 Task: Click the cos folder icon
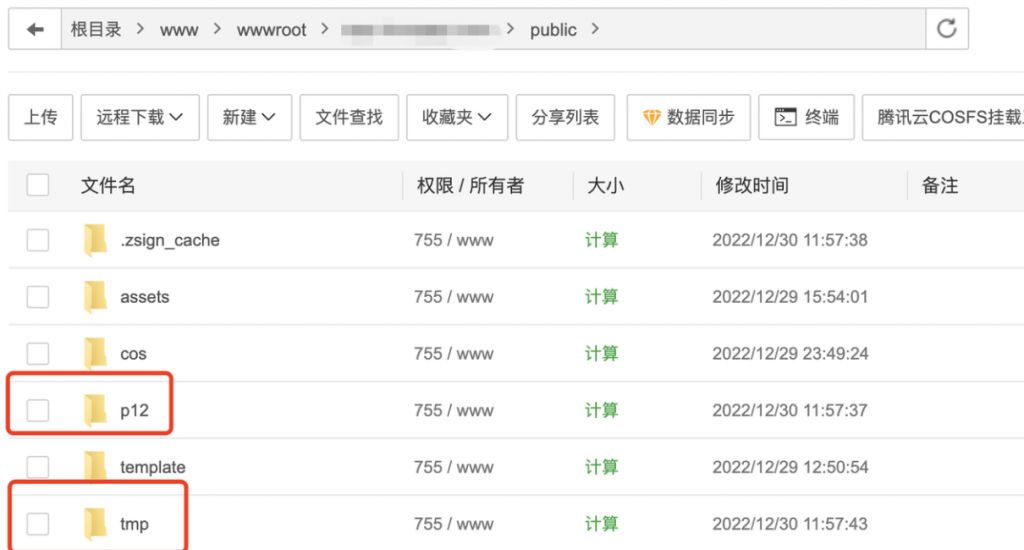point(96,354)
